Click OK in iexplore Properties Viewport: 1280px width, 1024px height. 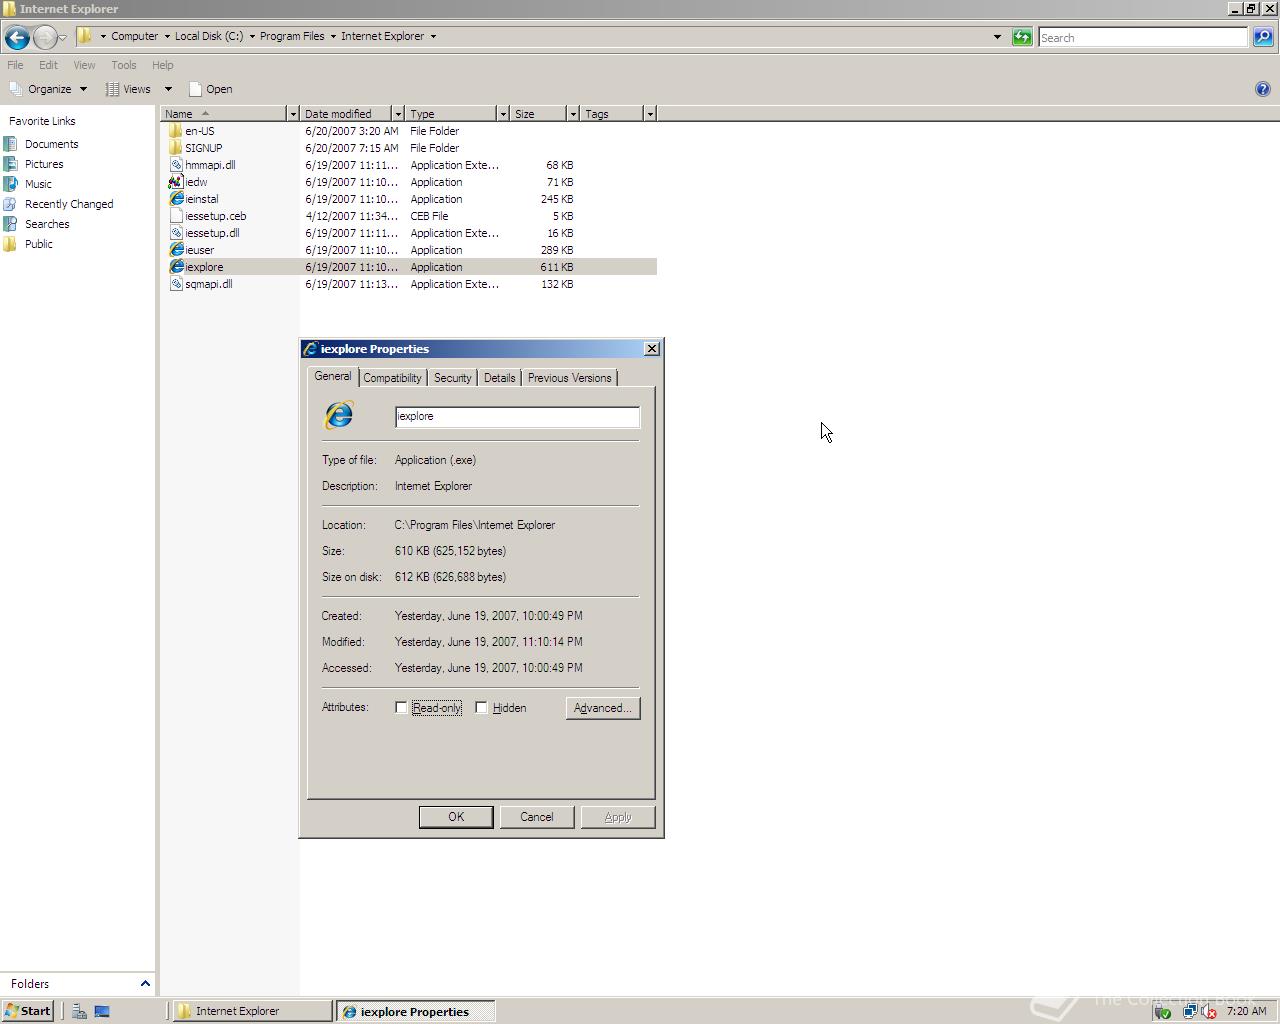coord(456,817)
